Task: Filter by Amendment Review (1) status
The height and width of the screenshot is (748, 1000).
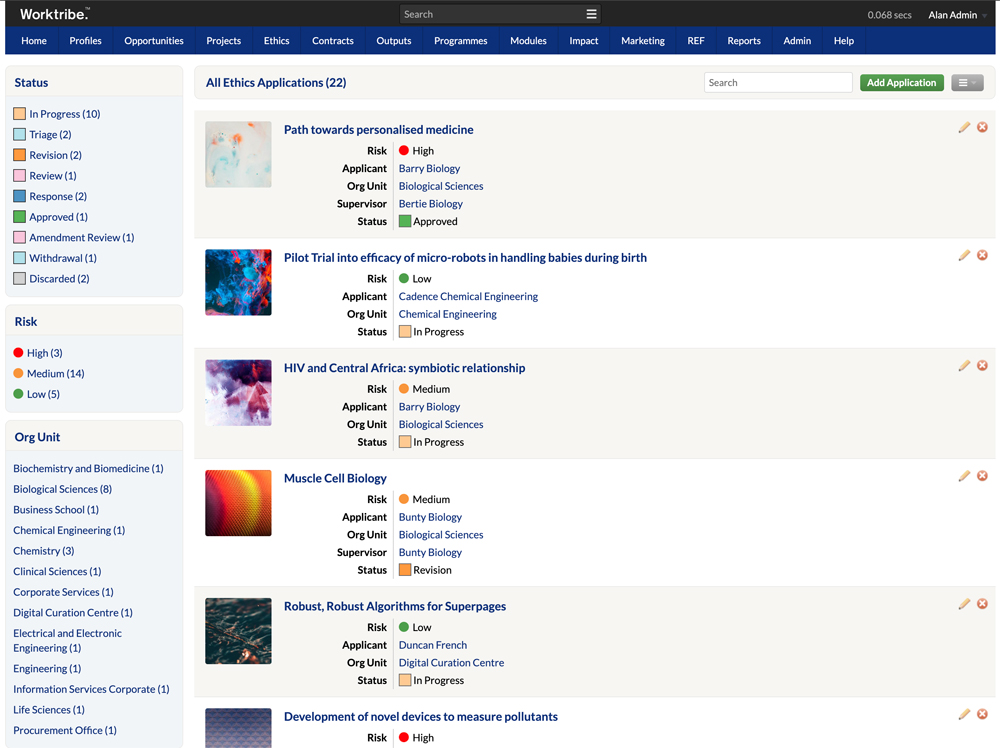Action: [82, 238]
